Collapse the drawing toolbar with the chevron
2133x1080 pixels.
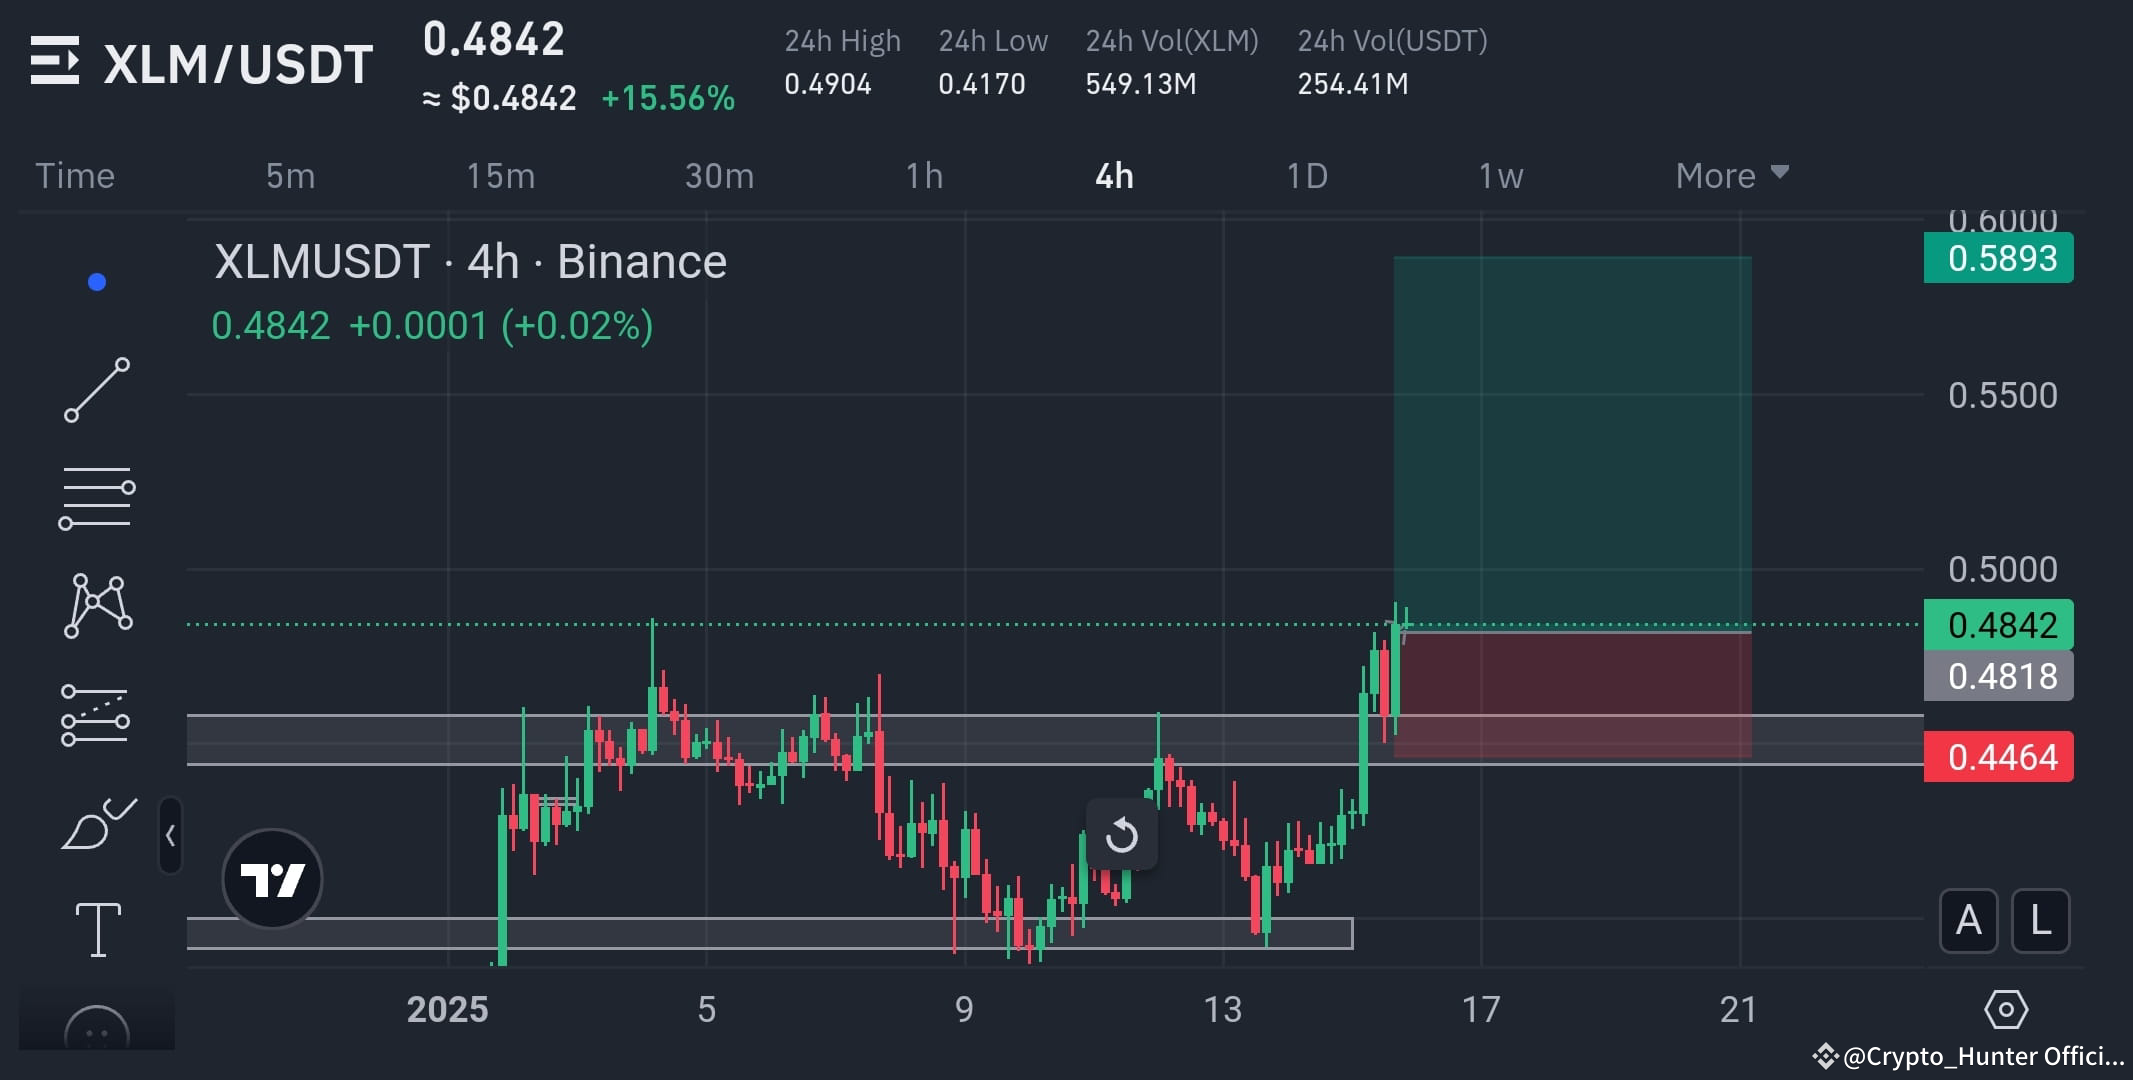[171, 838]
